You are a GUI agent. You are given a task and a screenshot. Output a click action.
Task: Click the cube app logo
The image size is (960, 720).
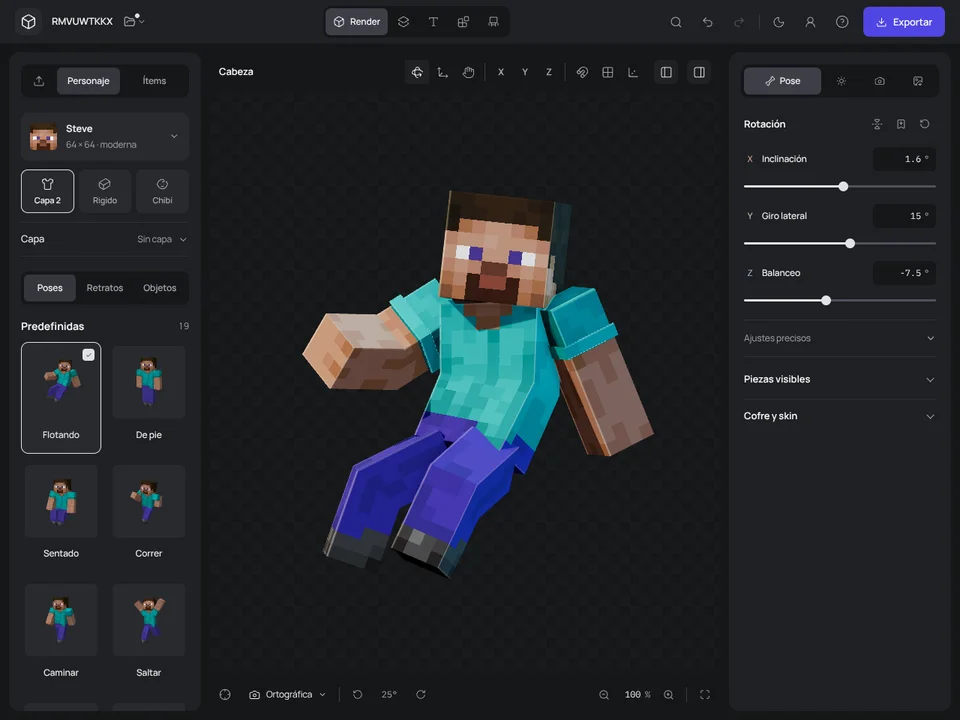tap(28, 21)
